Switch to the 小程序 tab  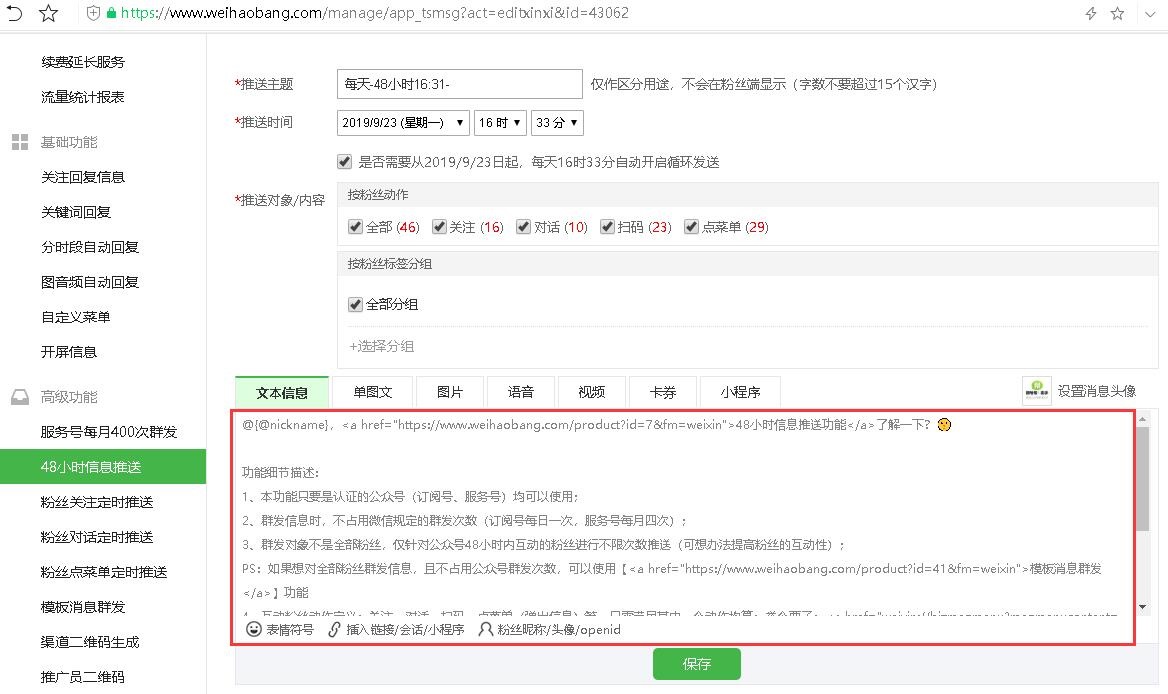tap(740, 392)
